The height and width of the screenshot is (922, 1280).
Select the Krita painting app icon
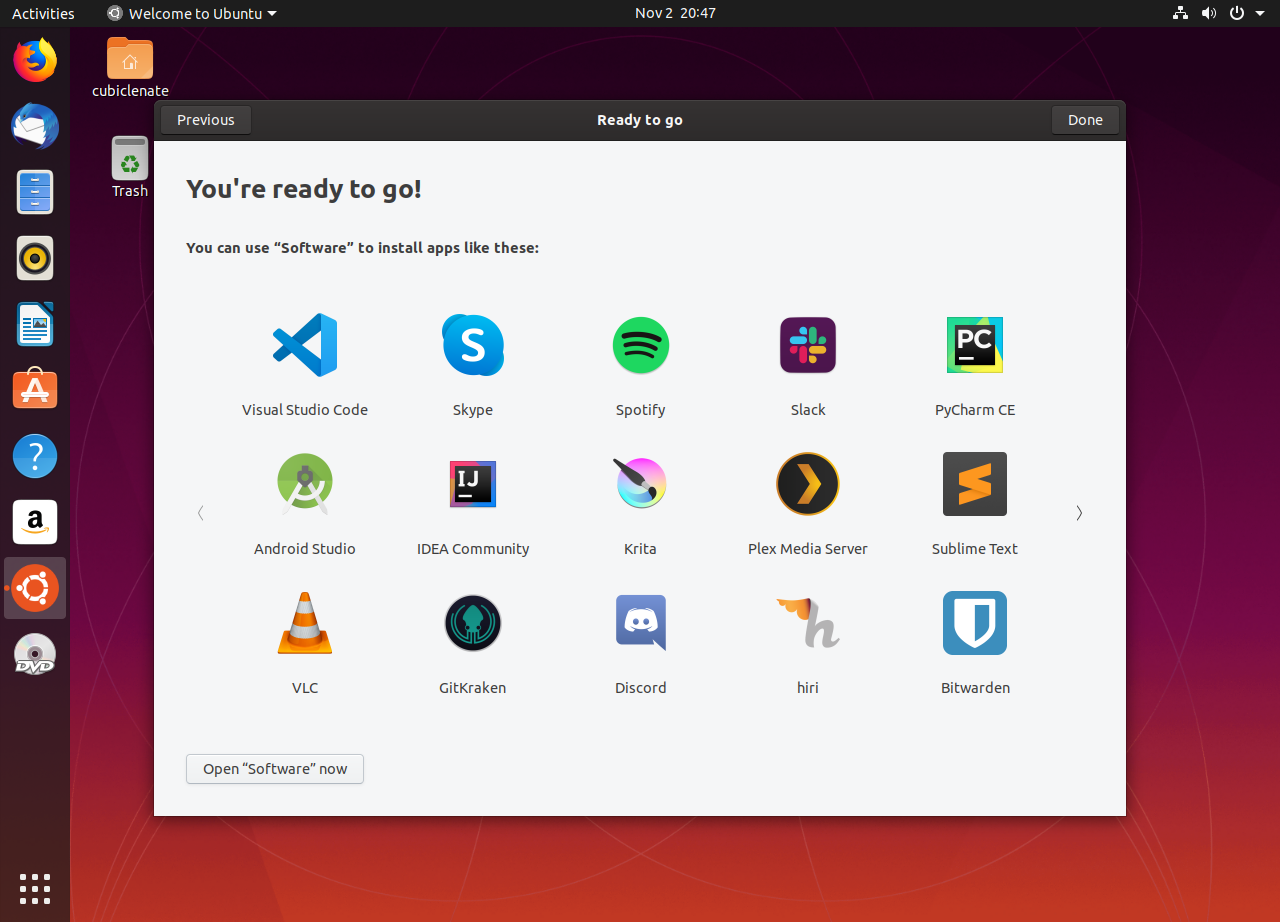[x=640, y=484]
